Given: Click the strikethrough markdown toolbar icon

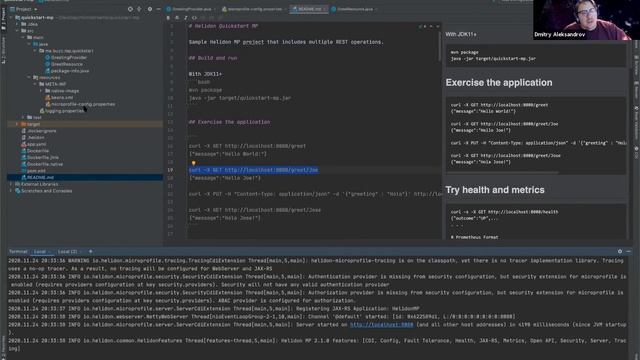Looking at the screenshot, I should [x=177, y=18].
